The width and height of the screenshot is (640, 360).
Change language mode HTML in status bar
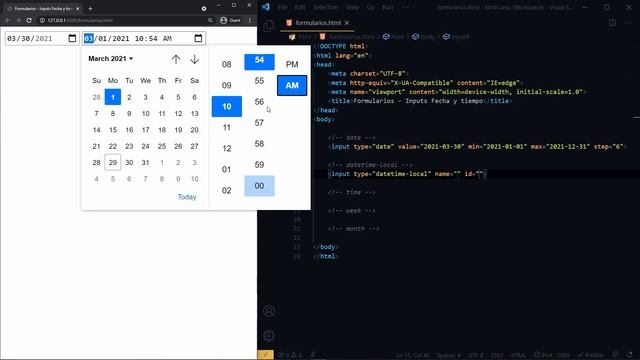518,355
